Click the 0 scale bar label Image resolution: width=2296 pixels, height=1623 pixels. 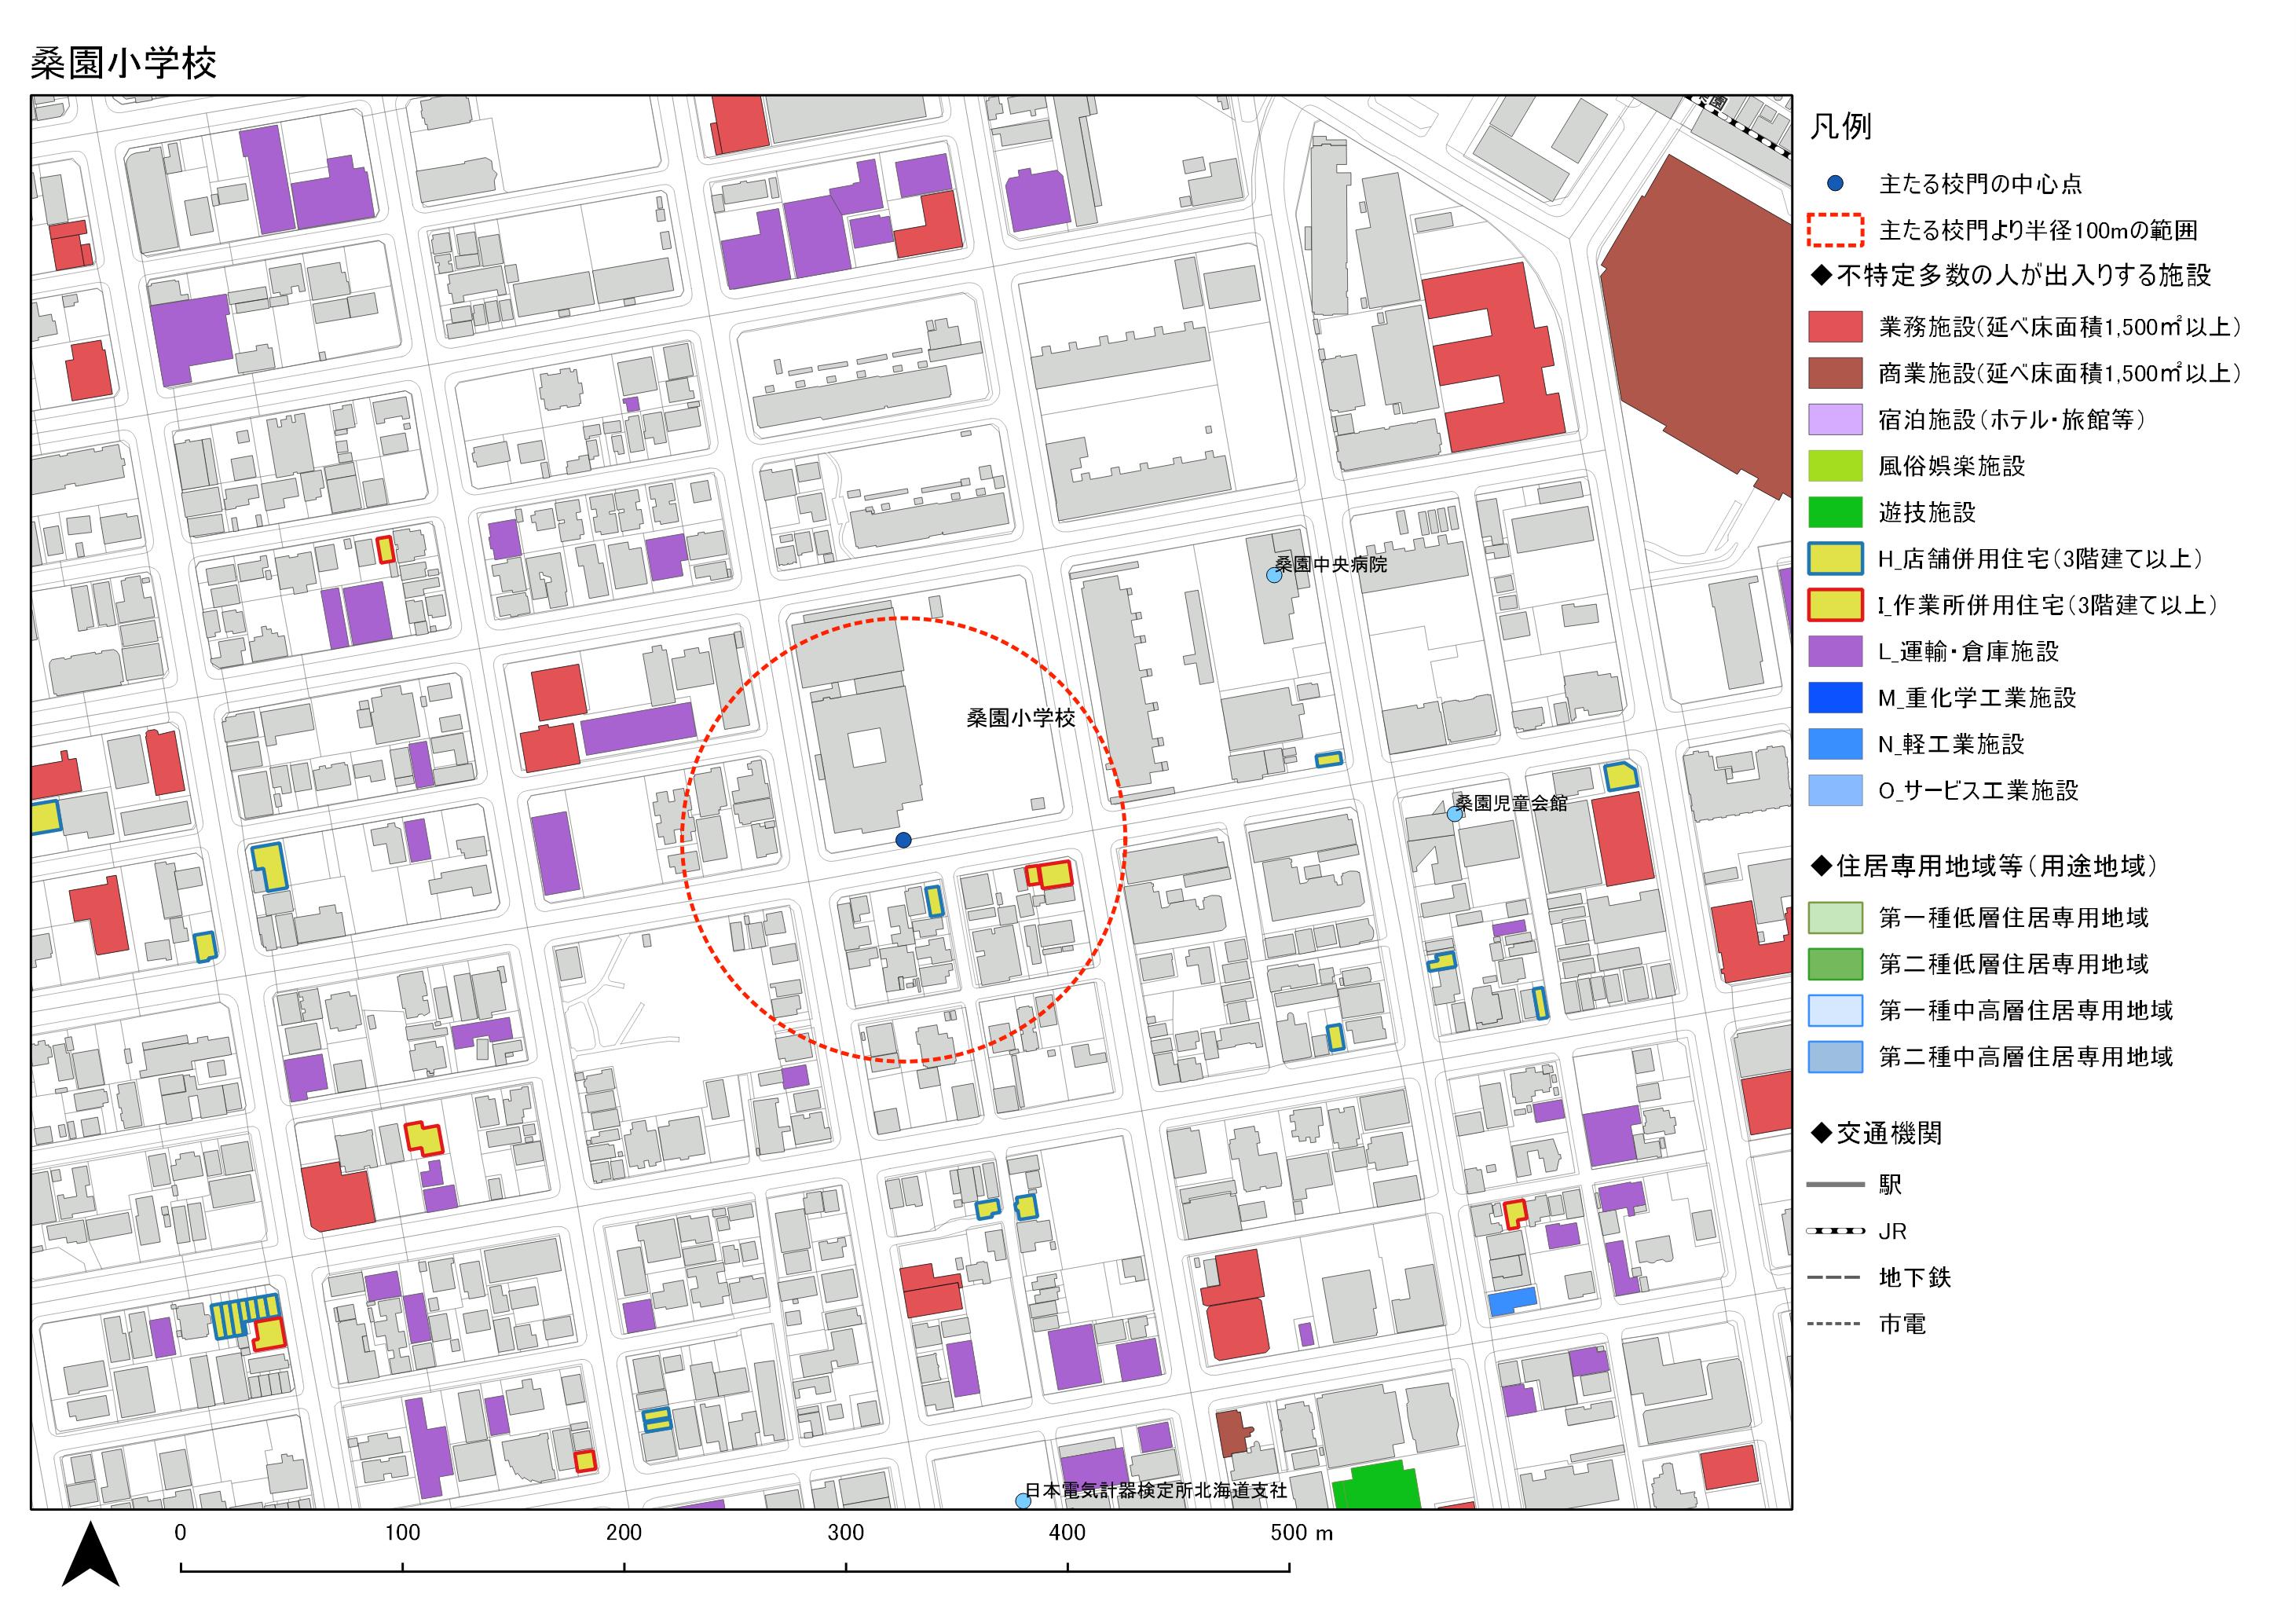pyautogui.click(x=180, y=1532)
